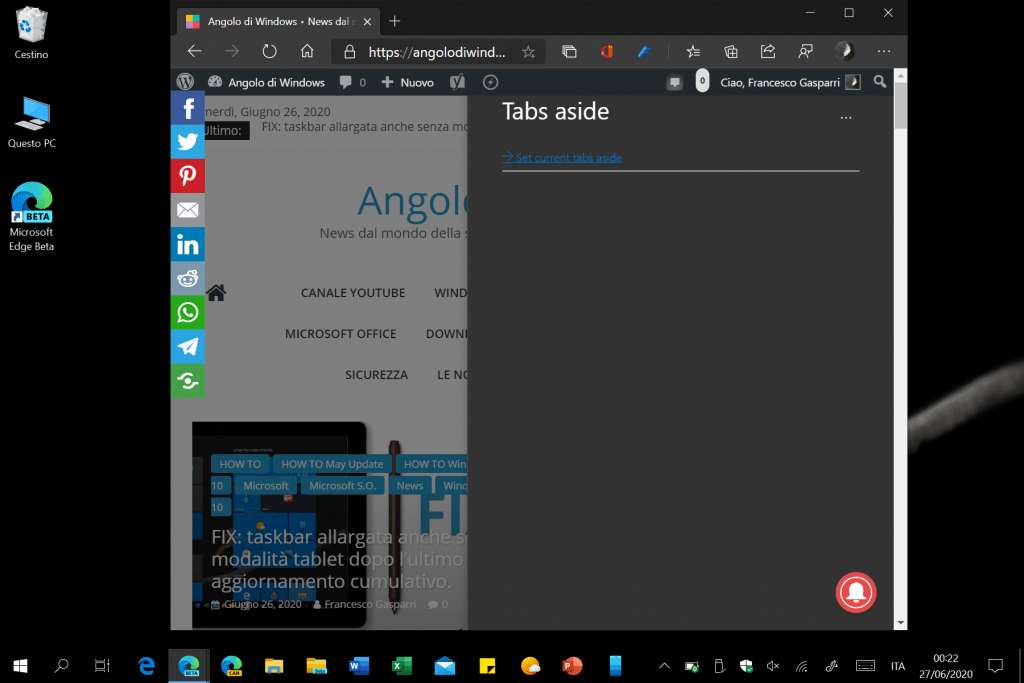Click Set current tabs aside link
The image size is (1024, 683).
pos(562,158)
